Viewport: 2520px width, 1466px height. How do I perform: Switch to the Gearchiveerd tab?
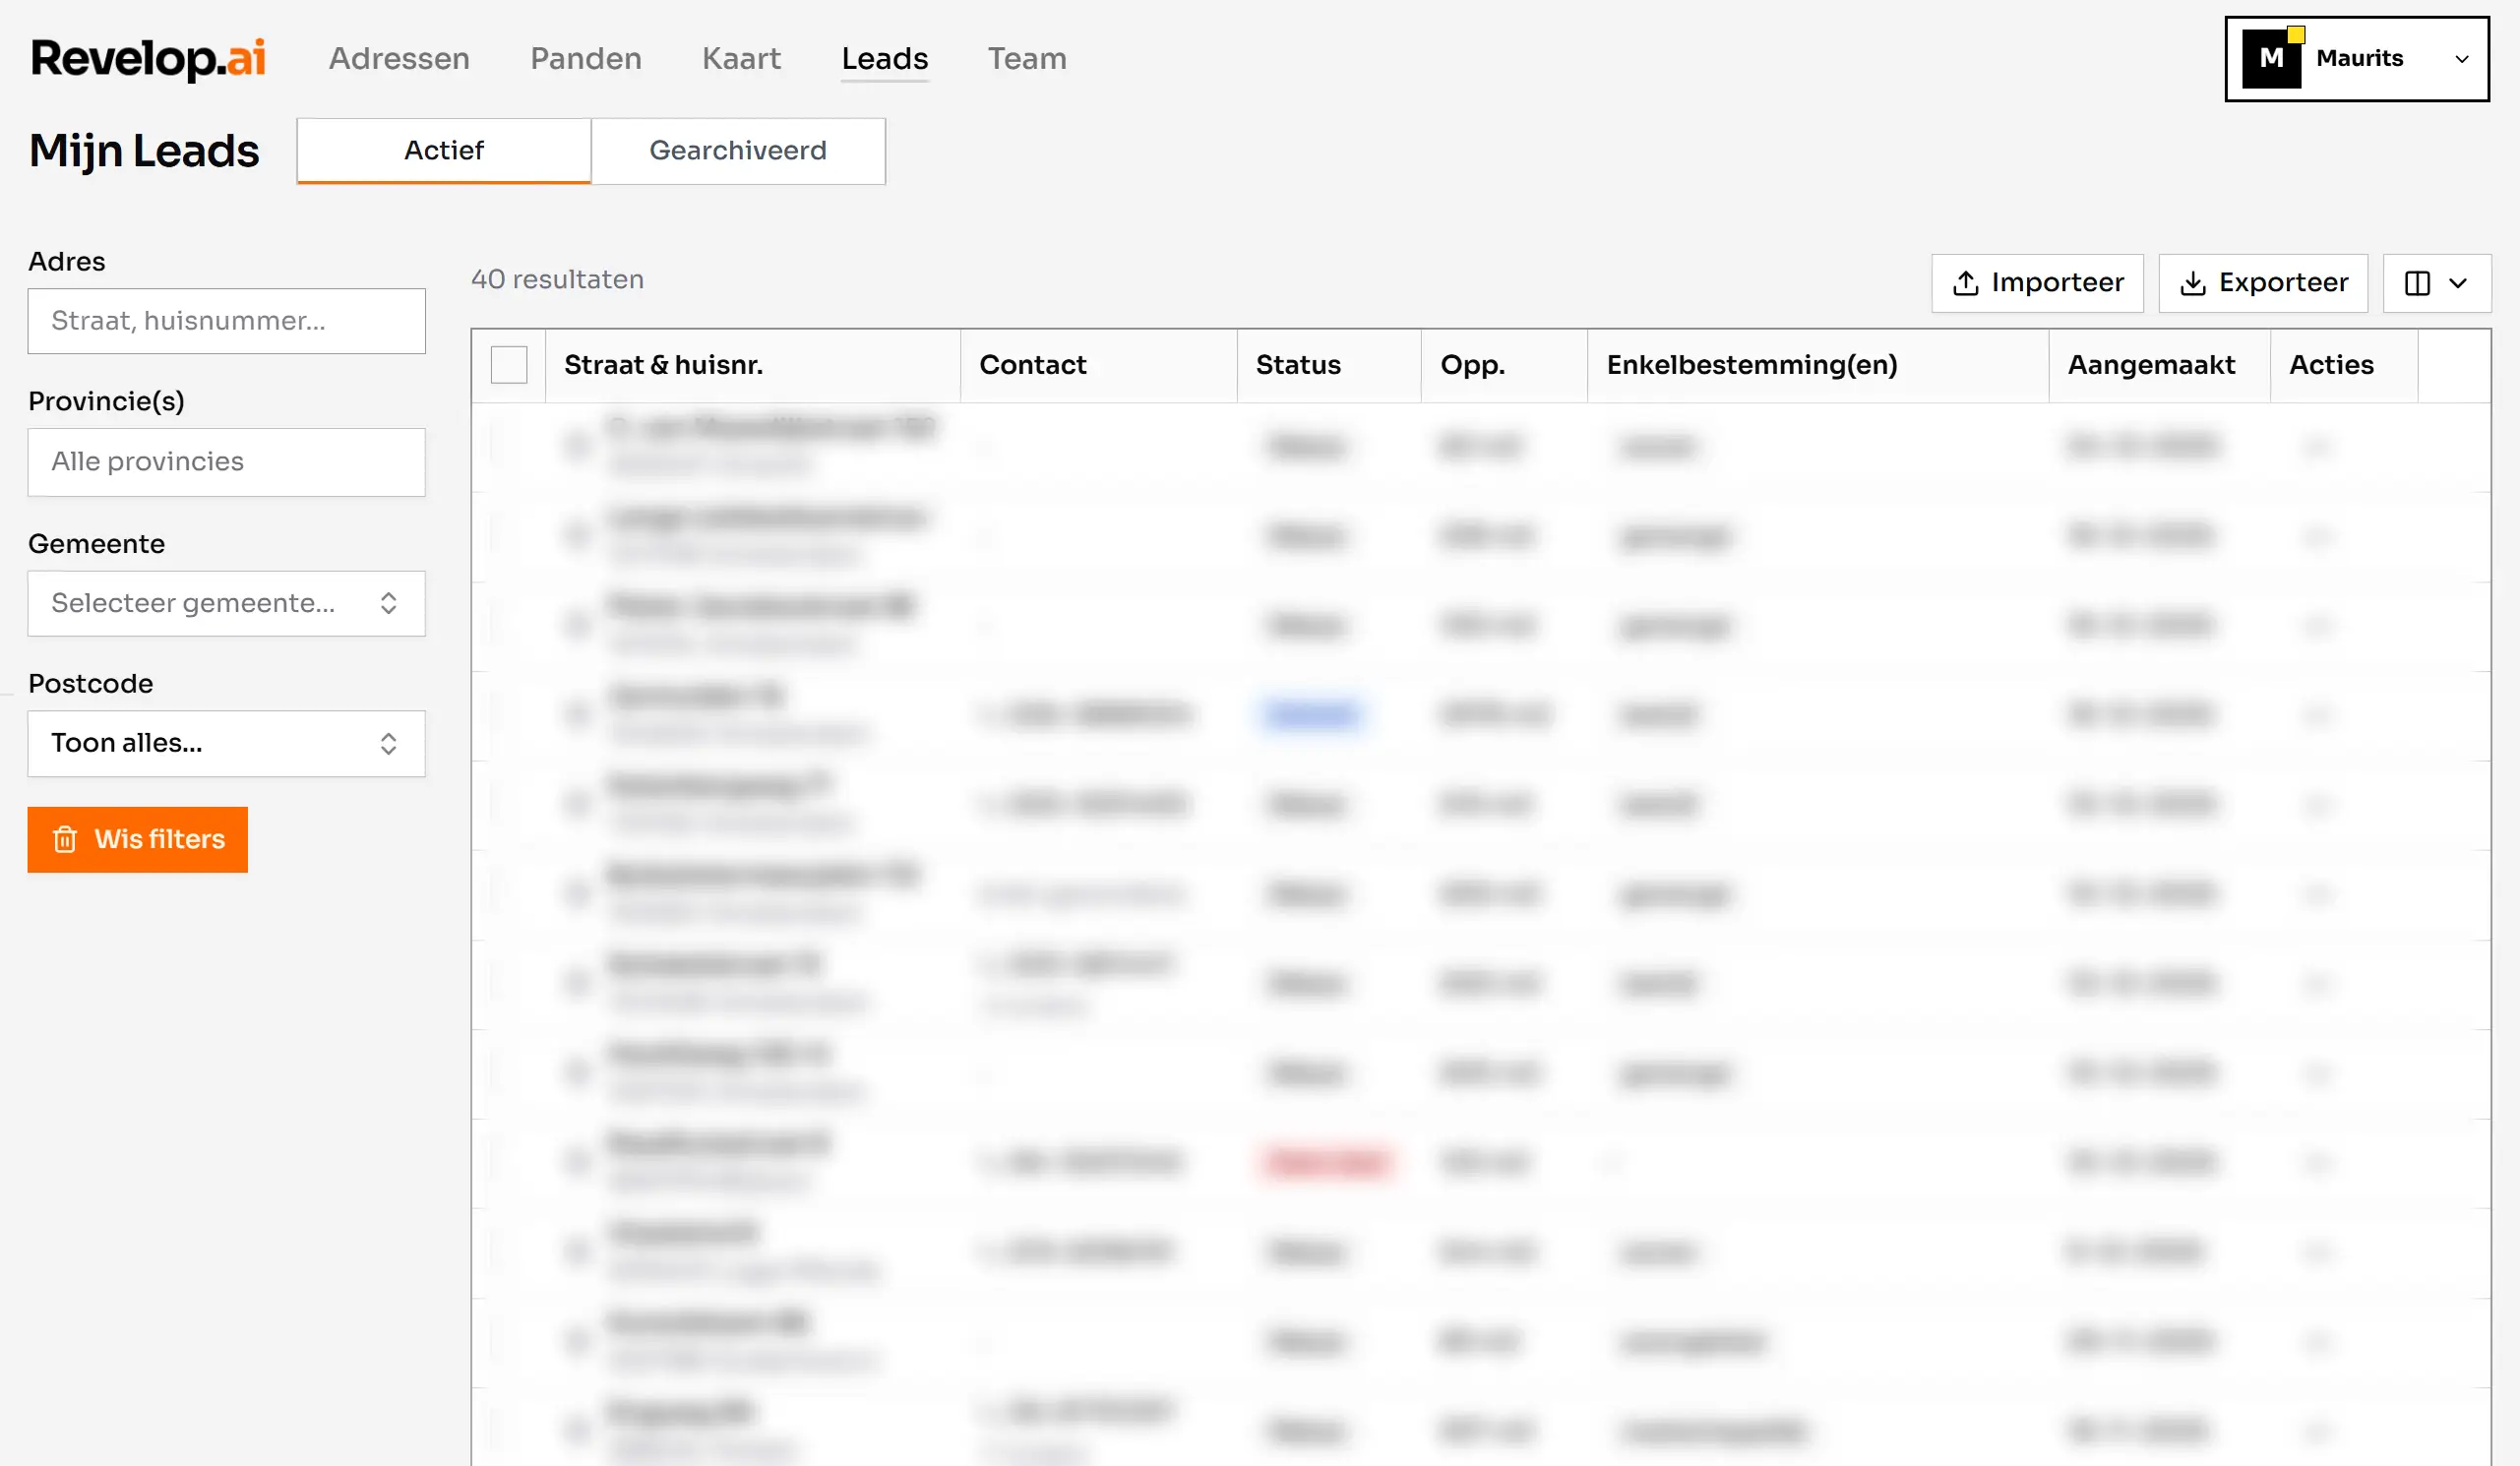738,151
